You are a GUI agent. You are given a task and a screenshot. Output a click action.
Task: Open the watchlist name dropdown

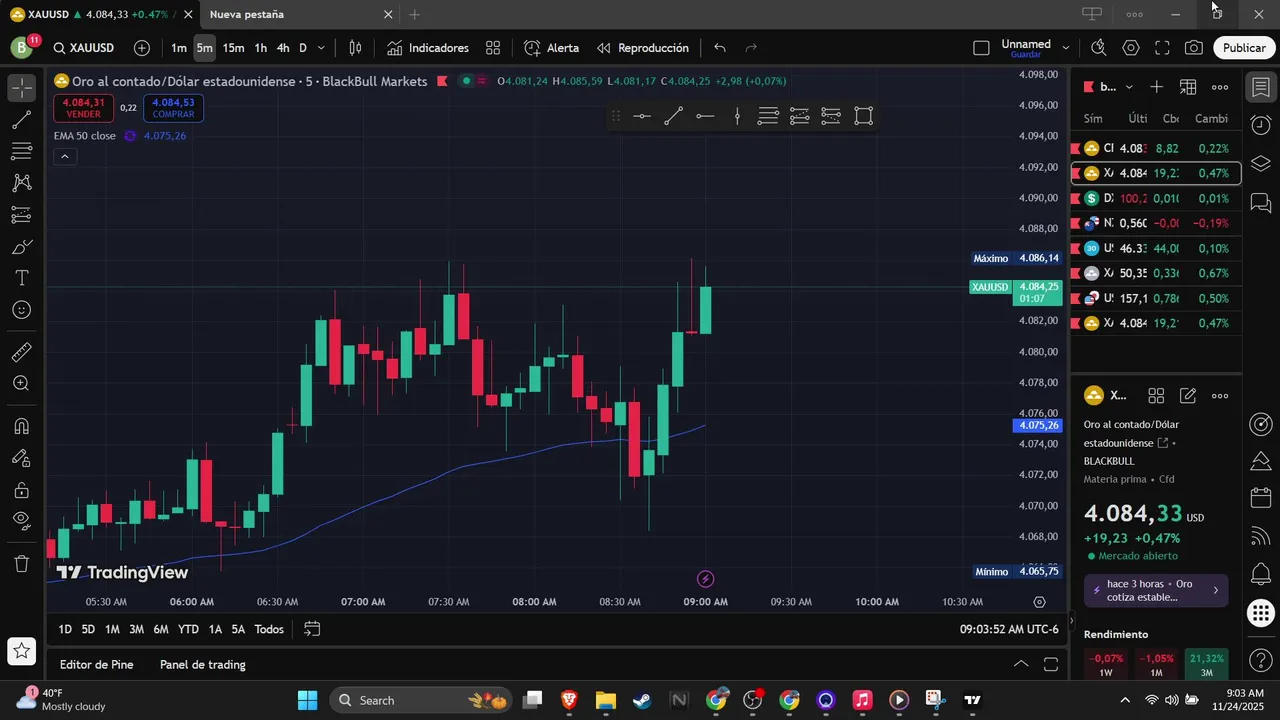click(1116, 87)
